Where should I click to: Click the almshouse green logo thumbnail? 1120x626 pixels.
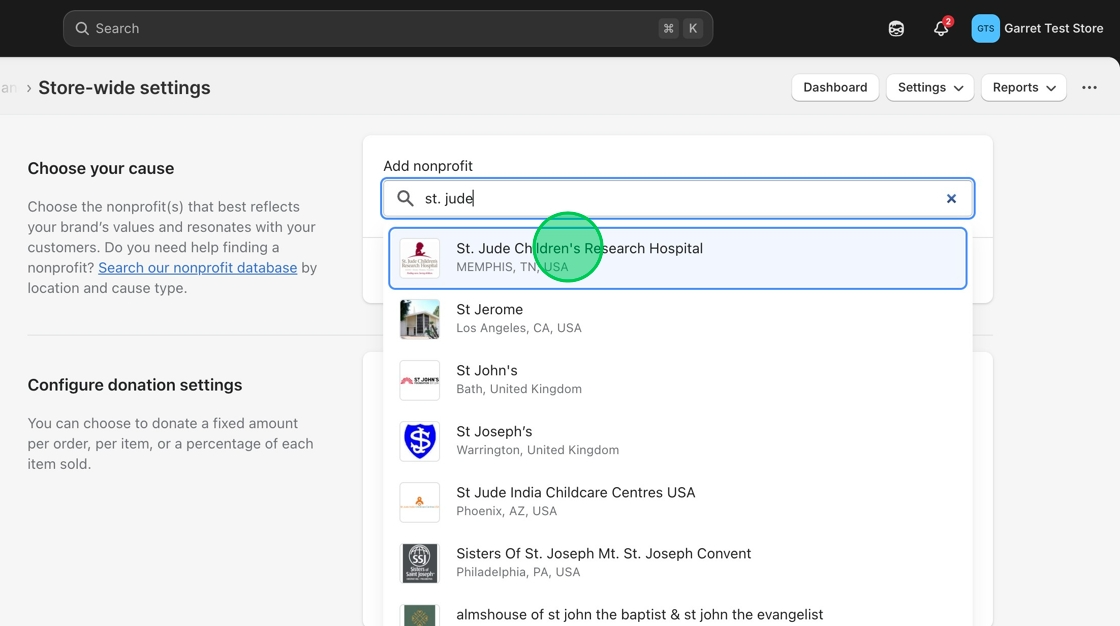coord(419,615)
